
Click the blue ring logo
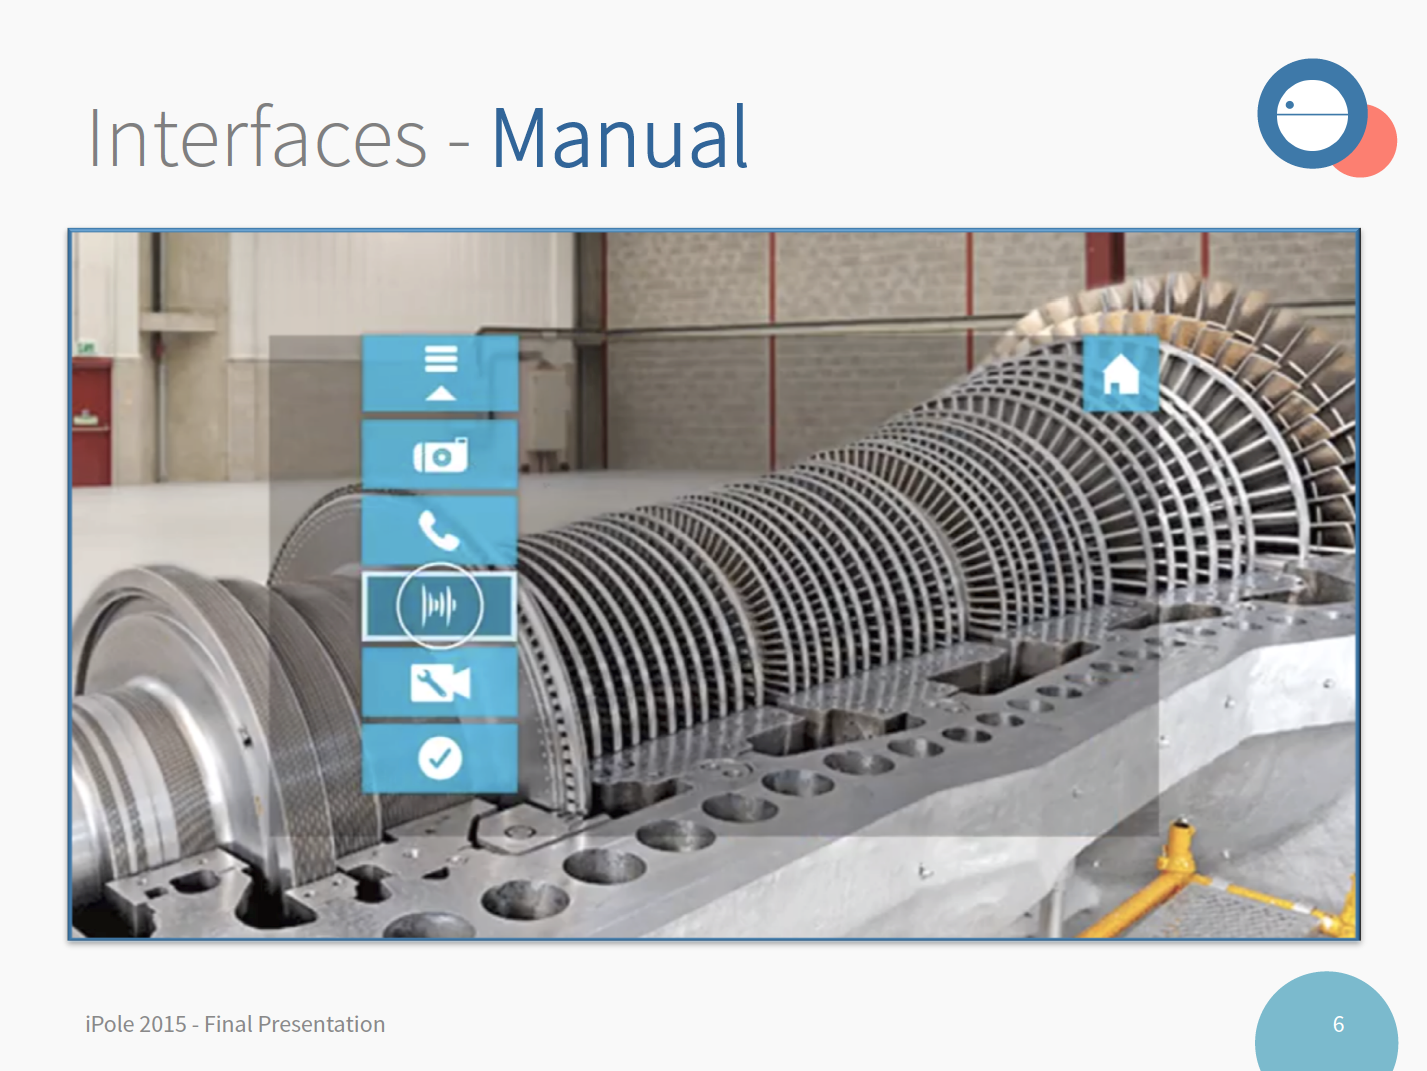[x=1311, y=113]
